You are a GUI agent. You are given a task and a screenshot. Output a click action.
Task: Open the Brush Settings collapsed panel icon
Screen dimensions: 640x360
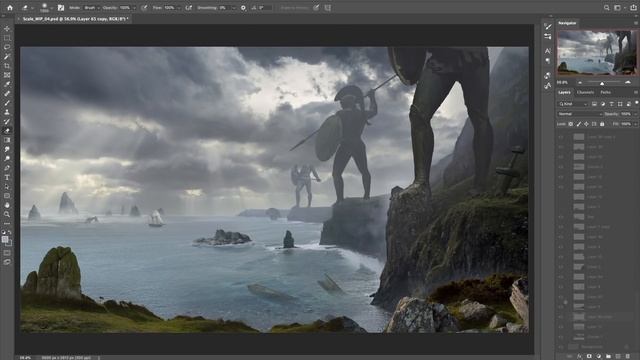pos(548,27)
